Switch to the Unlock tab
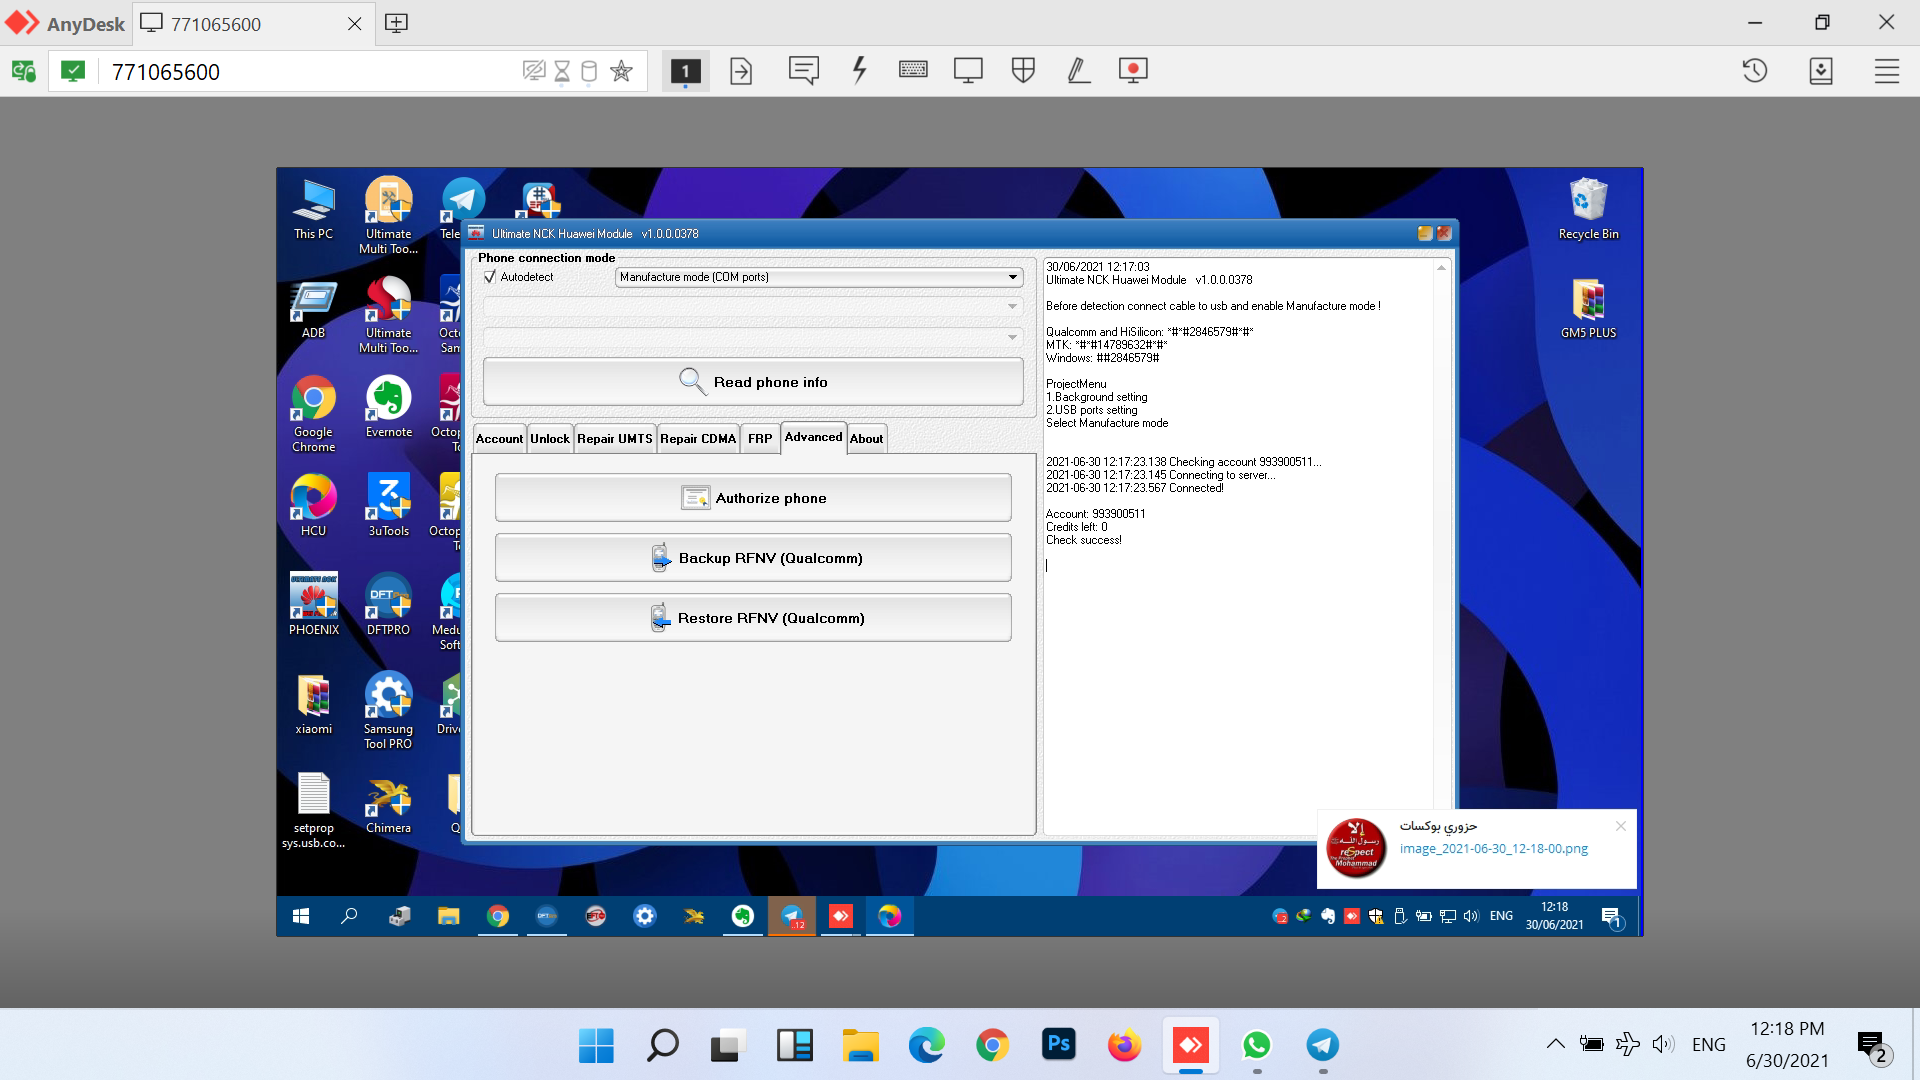1920x1080 pixels. (550, 439)
